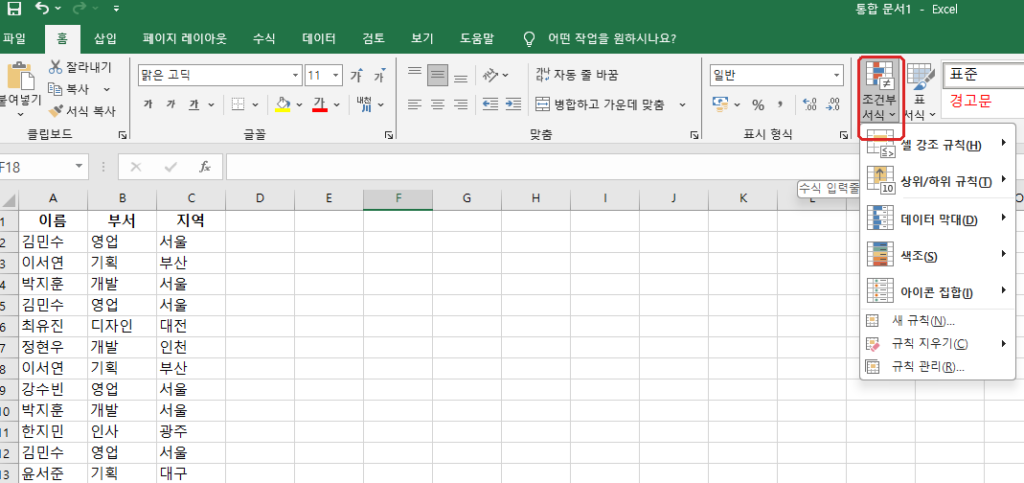The width and height of the screenshot is (1024, 483).
Task: Click the phonetic guide 내천 icon
Action: [364, 104]
